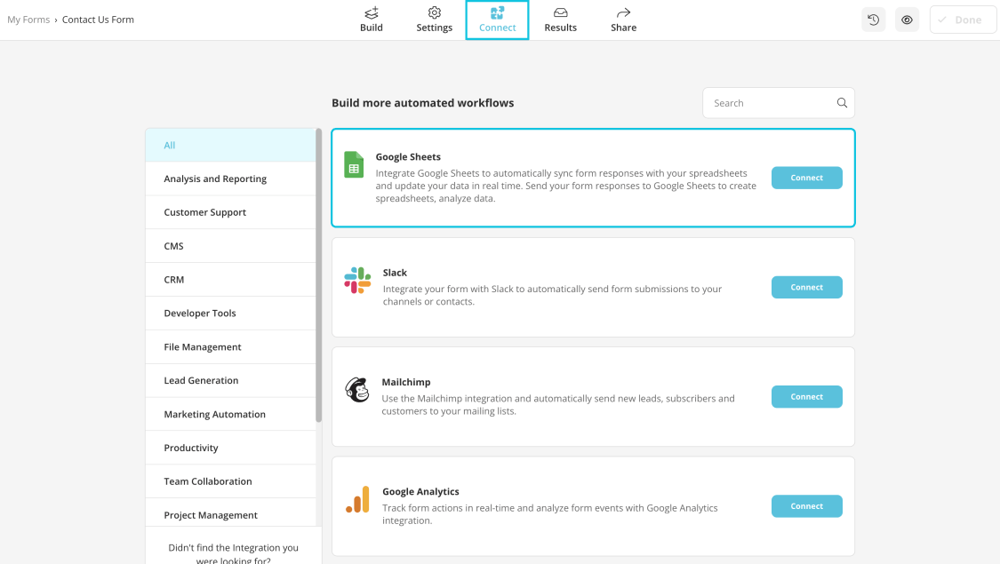
Task: Click the Google Sheets icon
Action: coord(354,165)
